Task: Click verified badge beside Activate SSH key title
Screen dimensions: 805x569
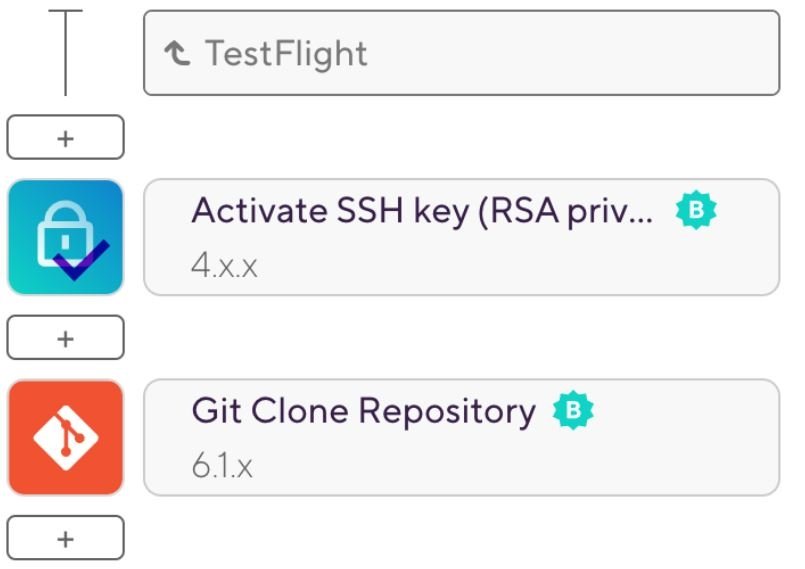Action: tap(696, 211)
